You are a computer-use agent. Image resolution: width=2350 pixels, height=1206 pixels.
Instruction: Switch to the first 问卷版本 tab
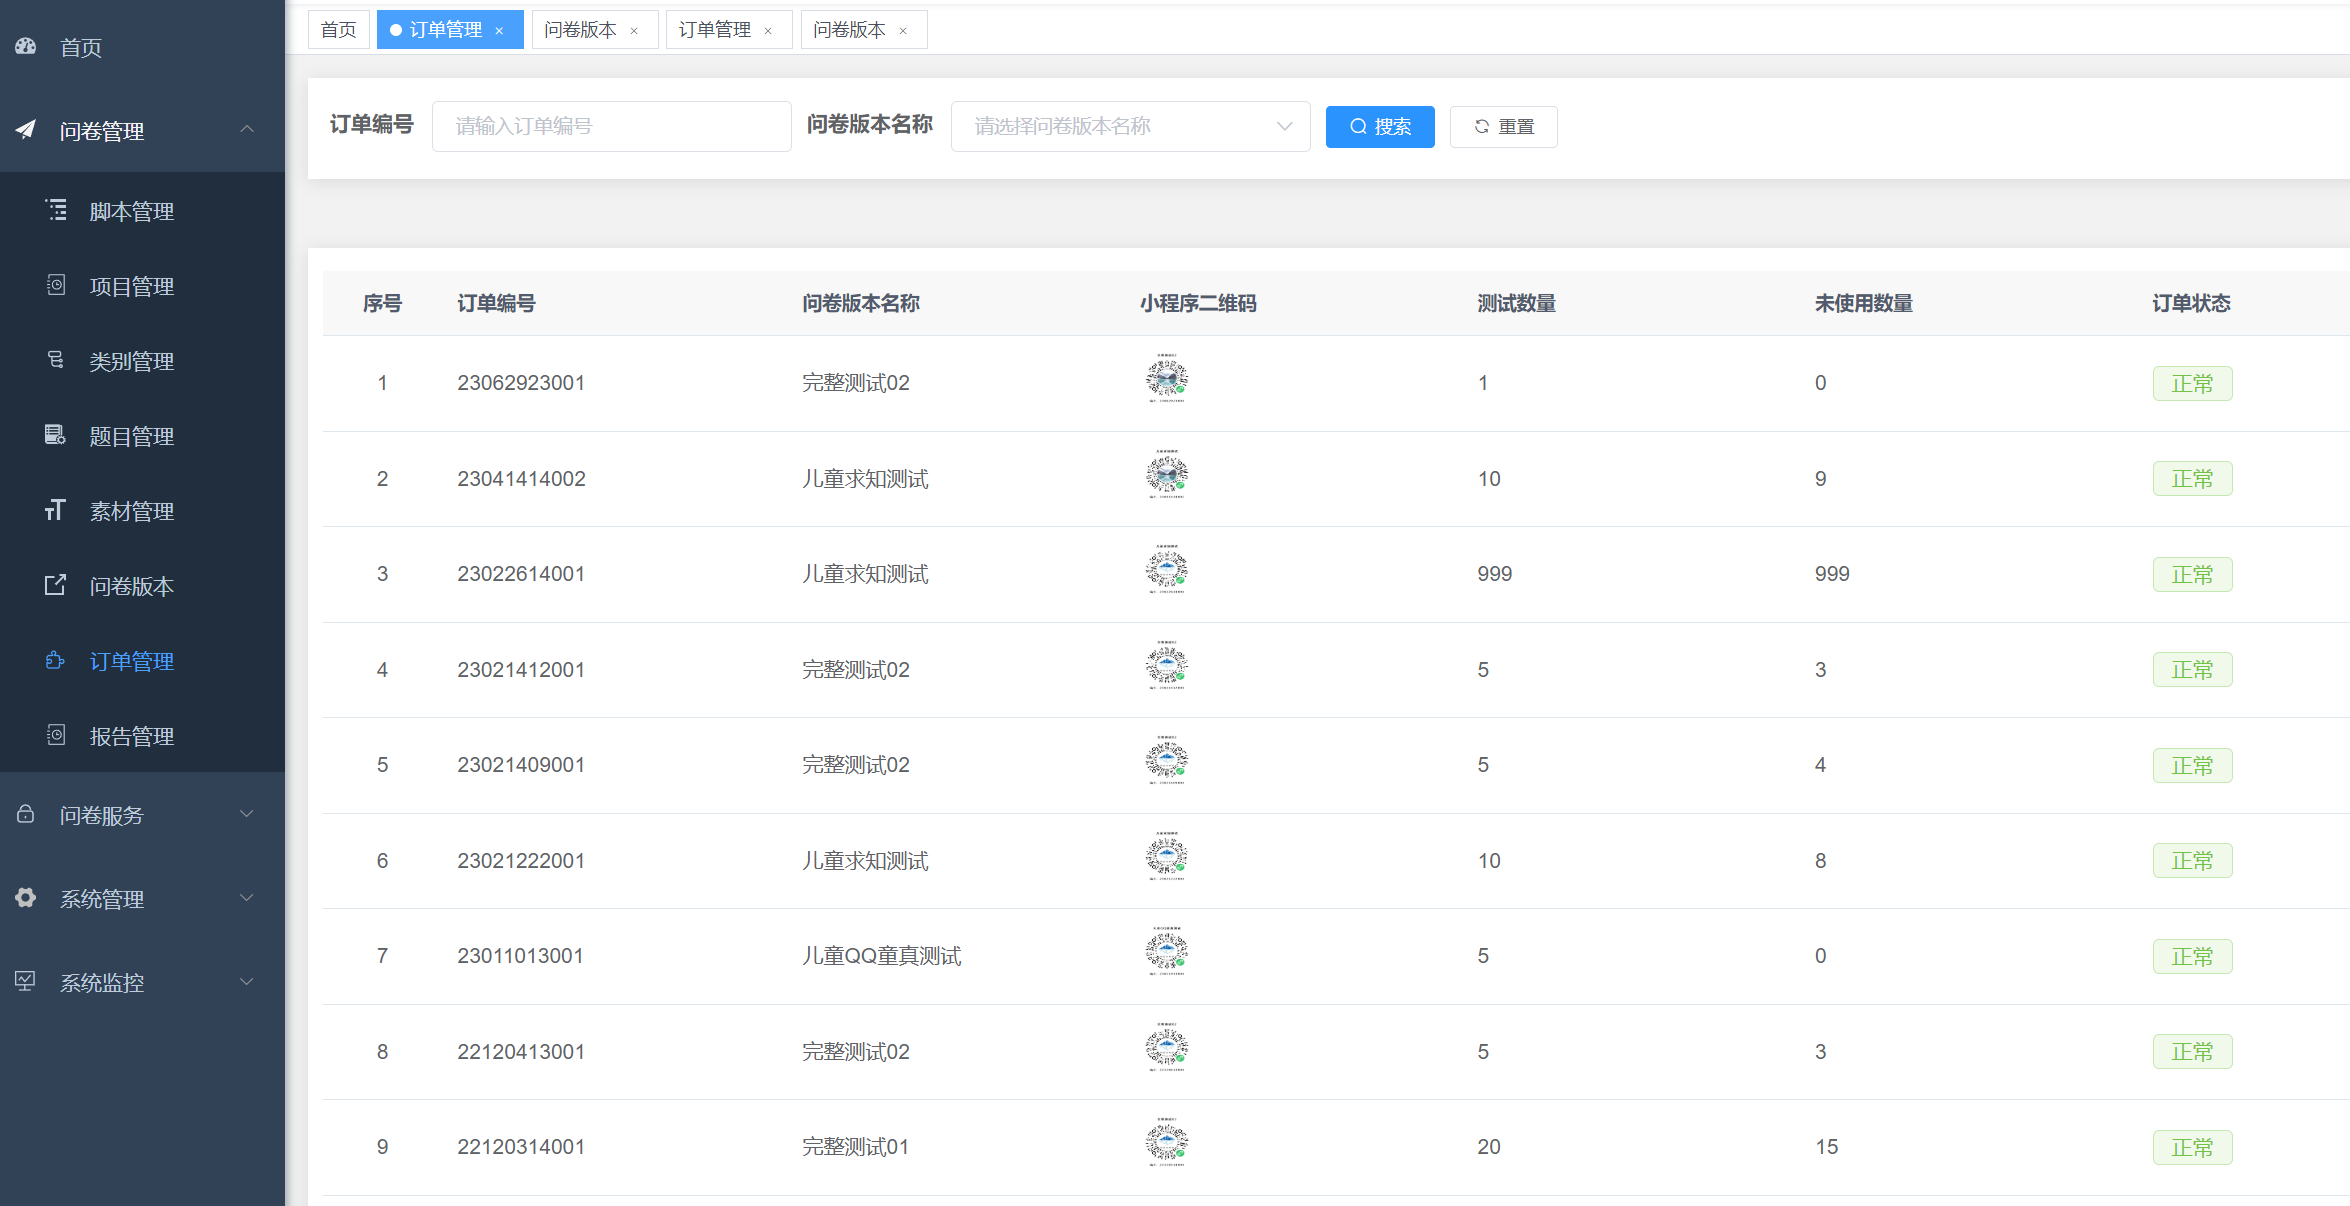[580, 30]
